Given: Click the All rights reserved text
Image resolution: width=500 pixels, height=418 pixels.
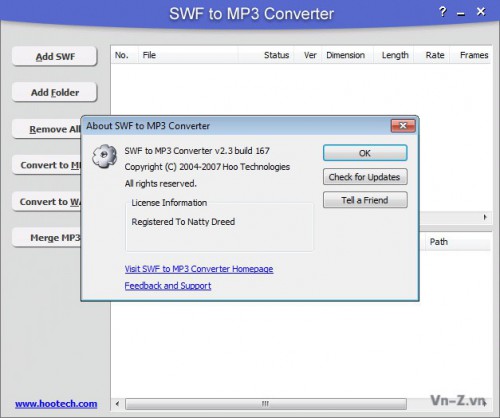Looking at the screenshot, I should pyautogui.click(x=161, y=183).
